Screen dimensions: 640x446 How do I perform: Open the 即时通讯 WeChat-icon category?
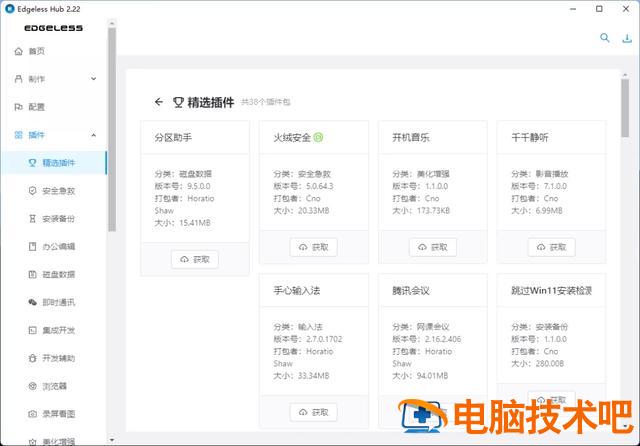[x=53, y=302]
